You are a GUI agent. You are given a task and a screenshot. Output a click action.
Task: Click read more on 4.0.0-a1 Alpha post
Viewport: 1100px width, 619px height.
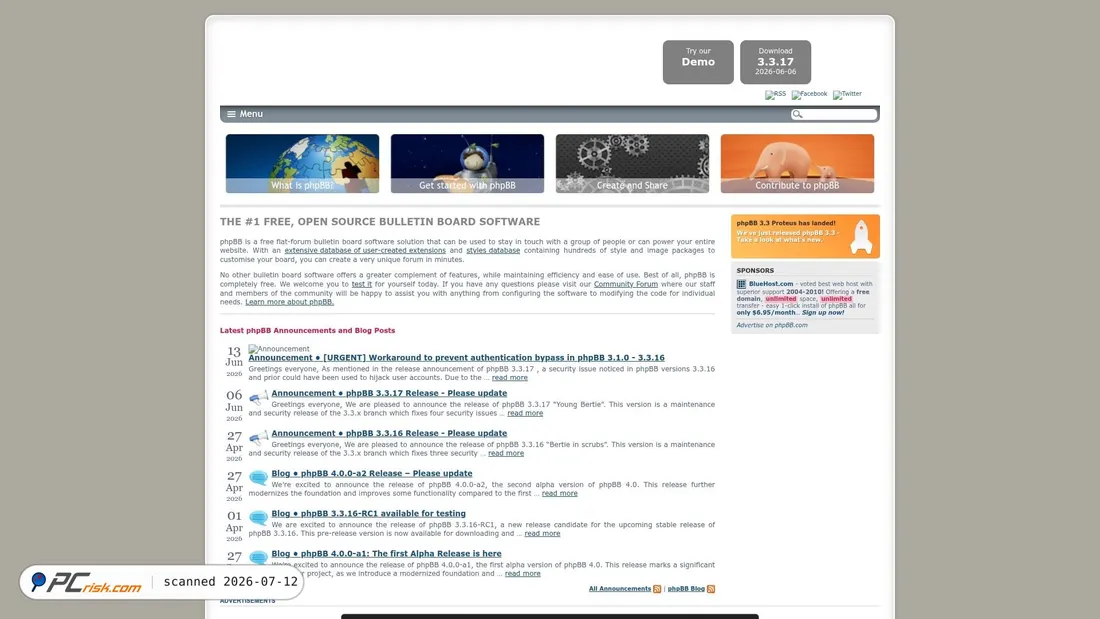(523, 573)
